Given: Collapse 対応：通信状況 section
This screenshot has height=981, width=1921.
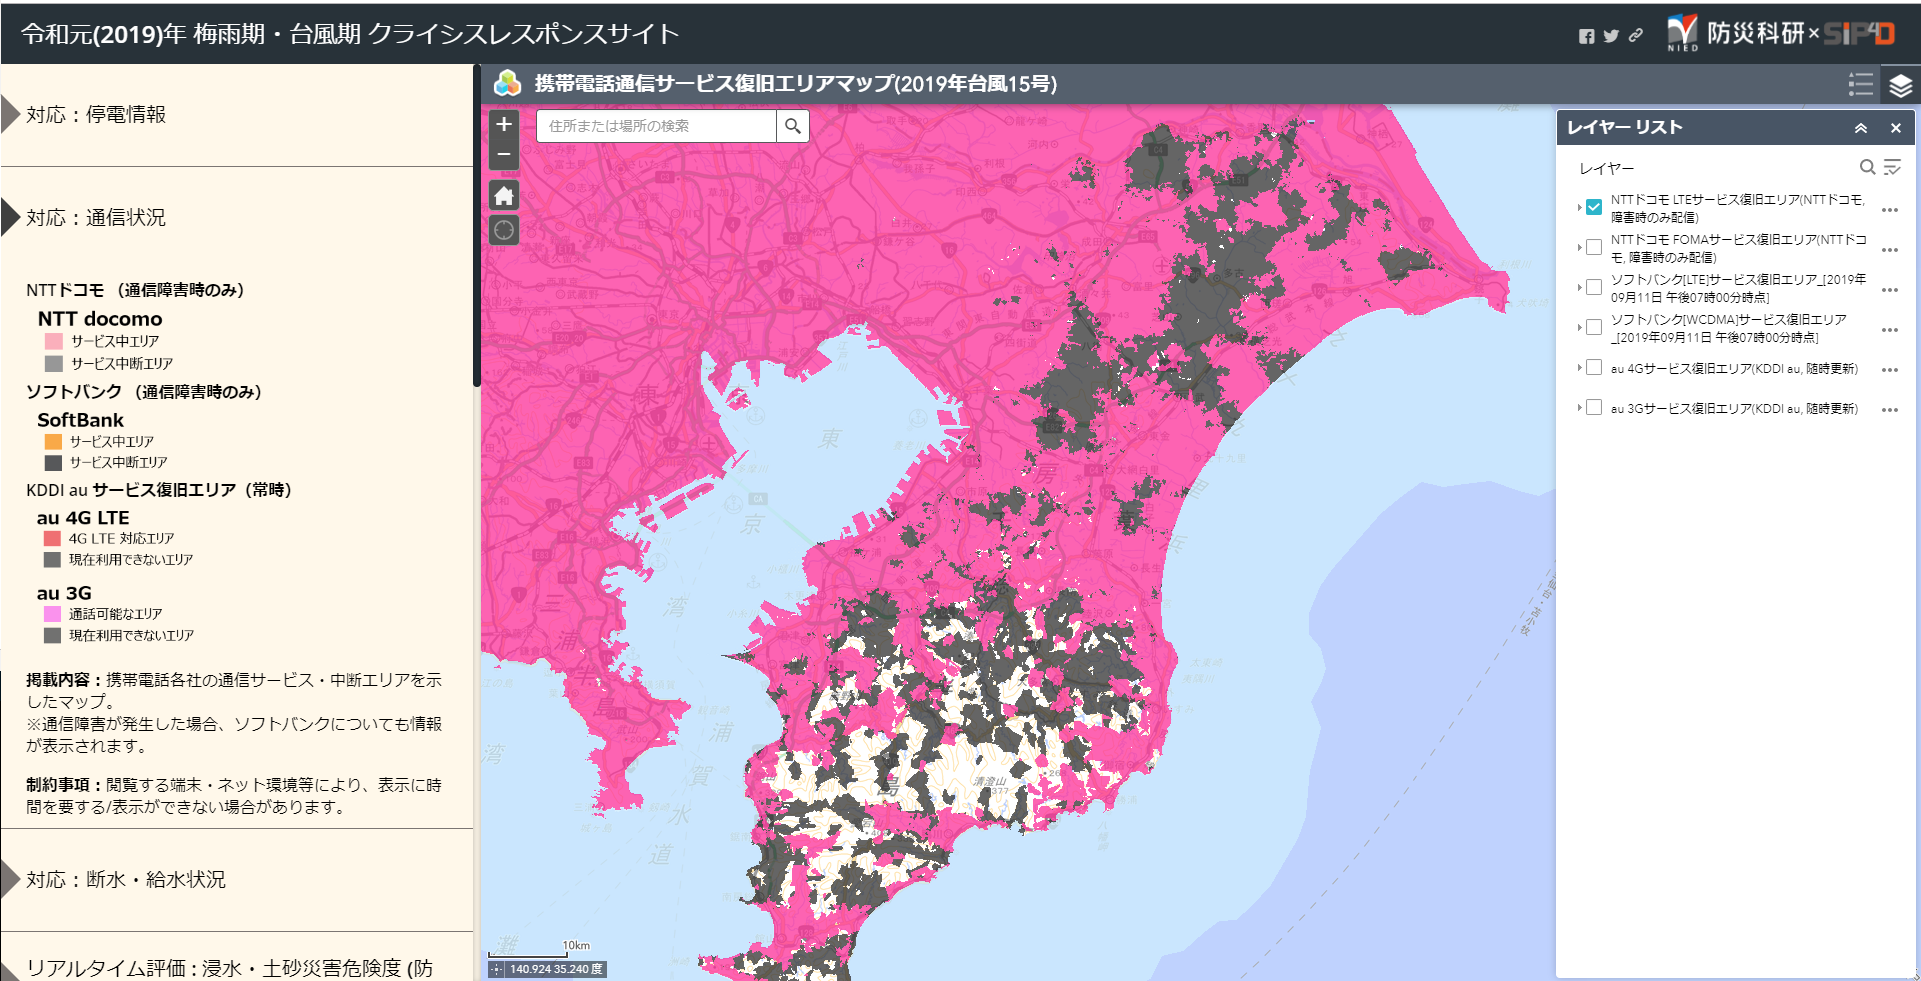Looking at the screenshot, I should point(236,217).
